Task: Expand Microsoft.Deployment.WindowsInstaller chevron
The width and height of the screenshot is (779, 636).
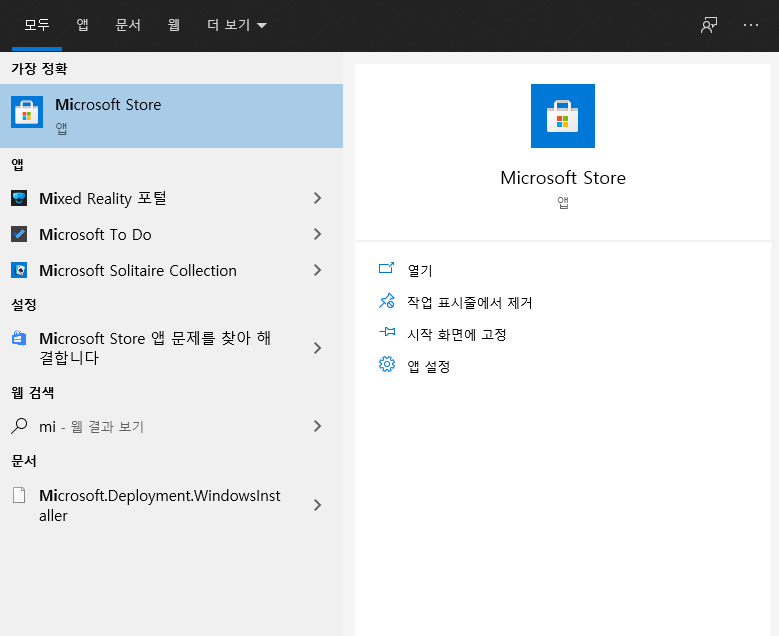Action: 317,505
